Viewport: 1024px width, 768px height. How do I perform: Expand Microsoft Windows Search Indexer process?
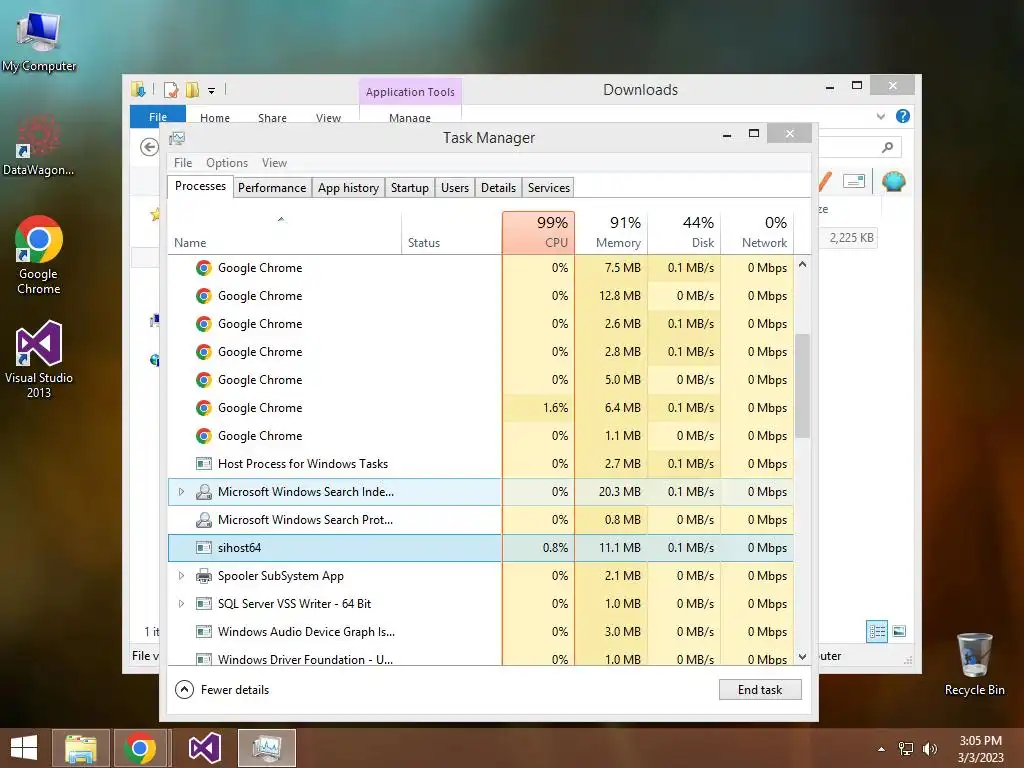click(x=181, y=492)
